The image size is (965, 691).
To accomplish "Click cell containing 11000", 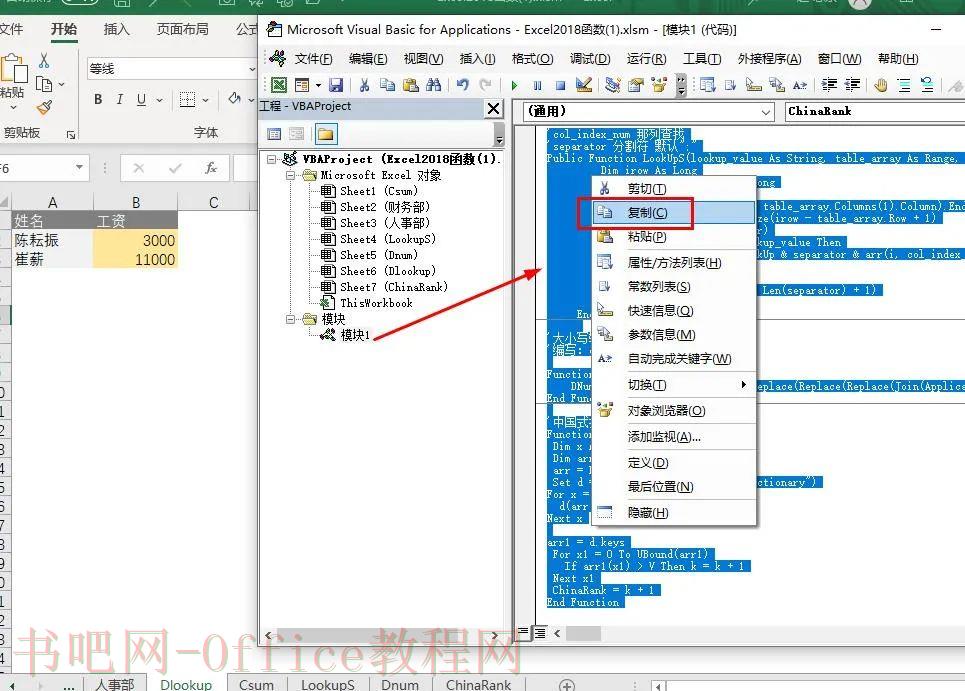I will pos(135,260).
